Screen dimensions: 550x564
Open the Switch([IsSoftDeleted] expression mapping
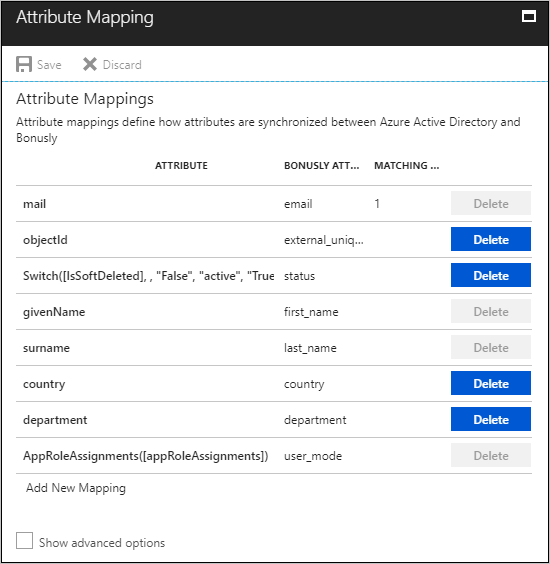[x=149, y=276]
